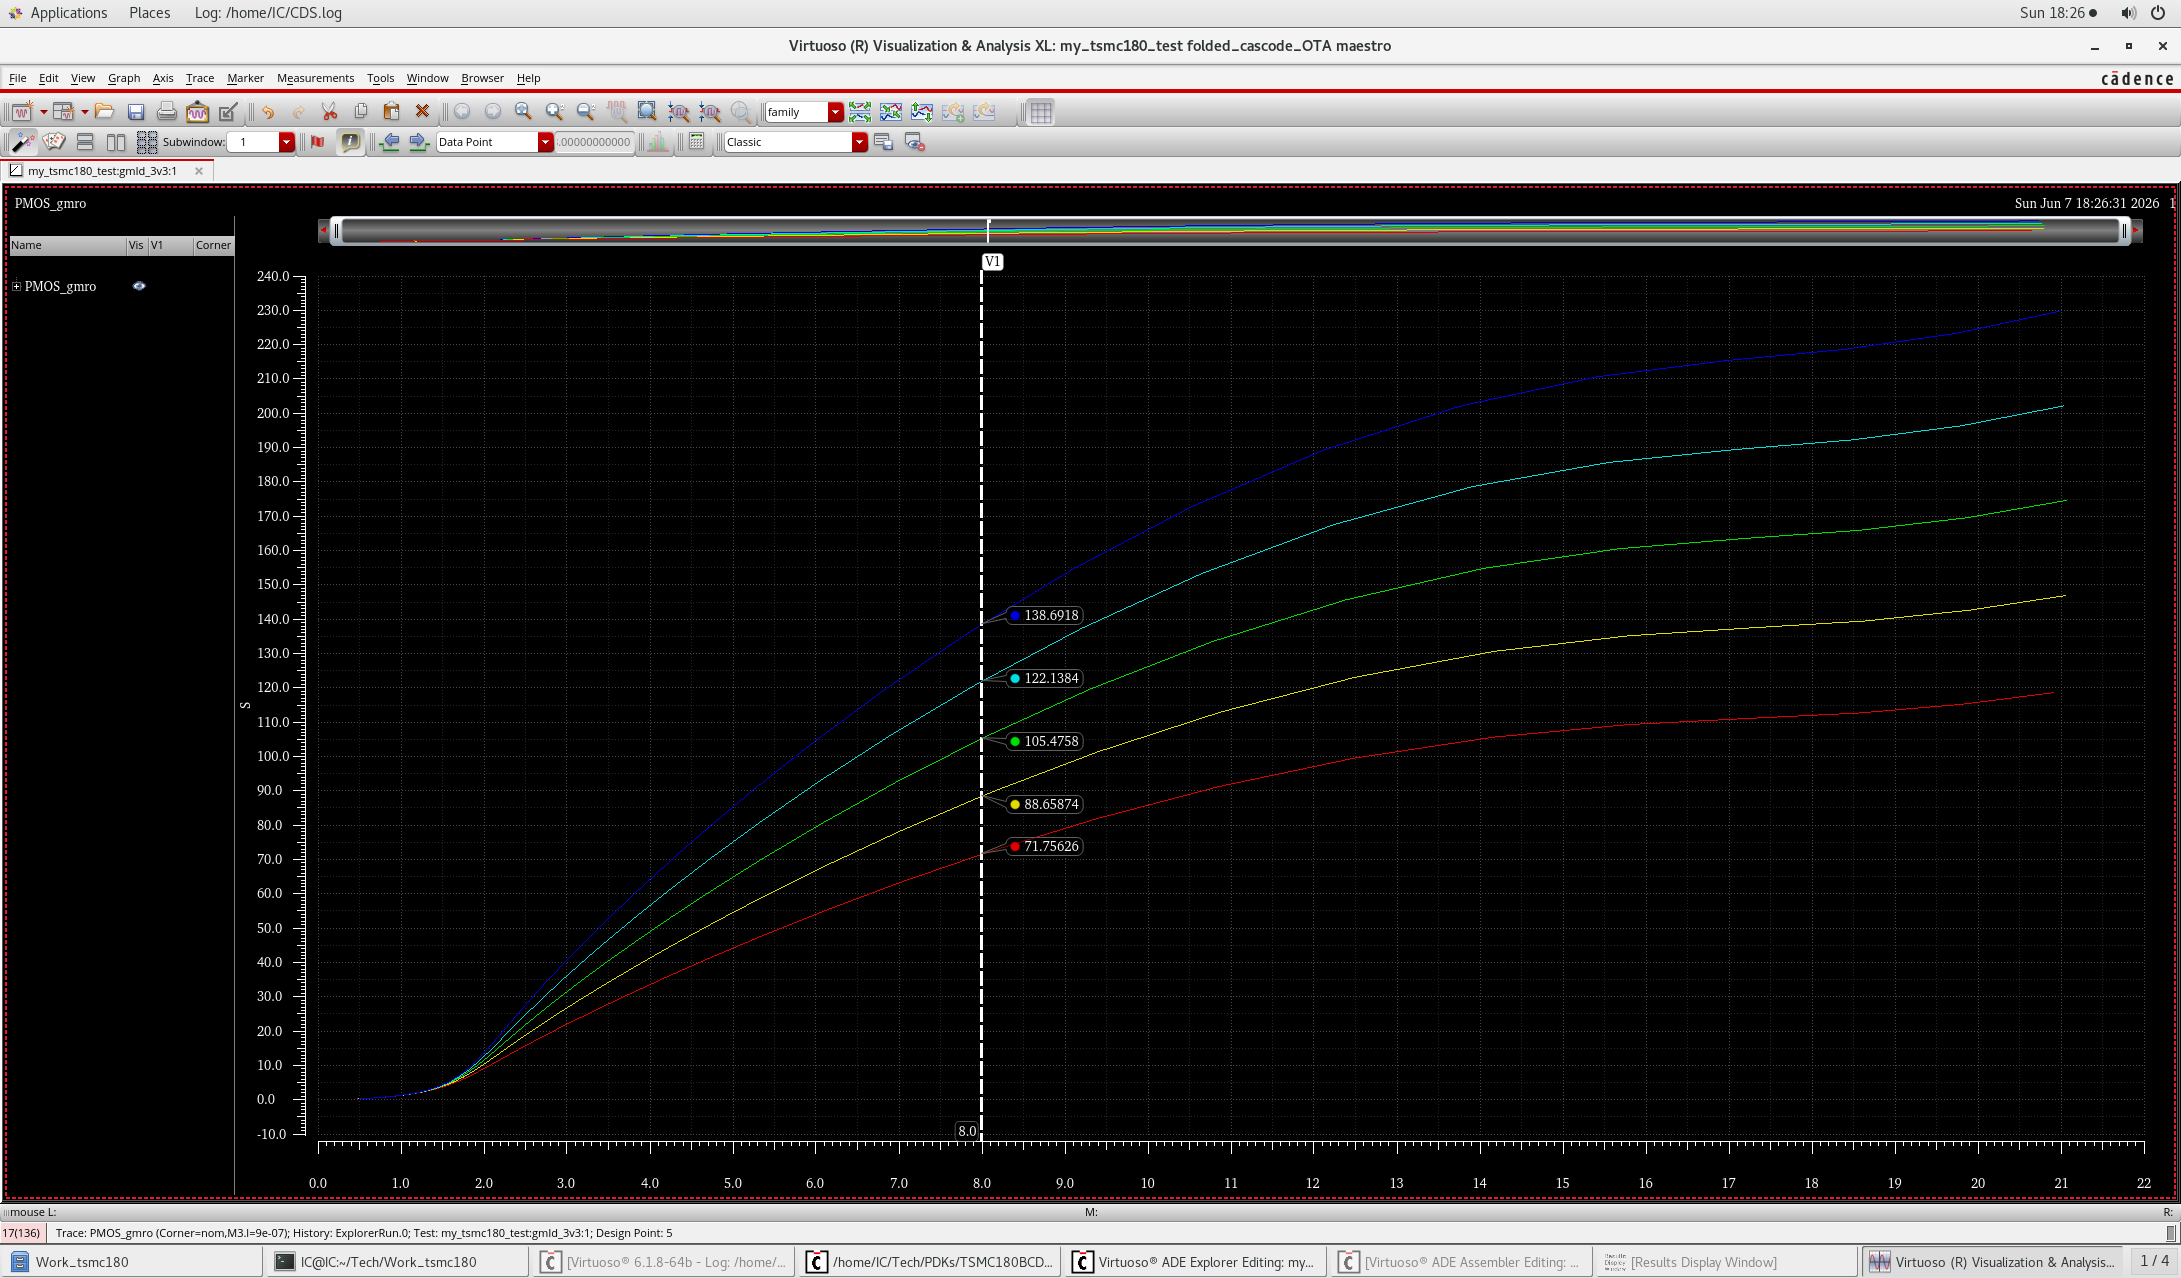Select the my_tsmc180_test:gmId_3v3:1 tab
The width and height of the screenshot is (2181, 1278).
tap(102, 171)
